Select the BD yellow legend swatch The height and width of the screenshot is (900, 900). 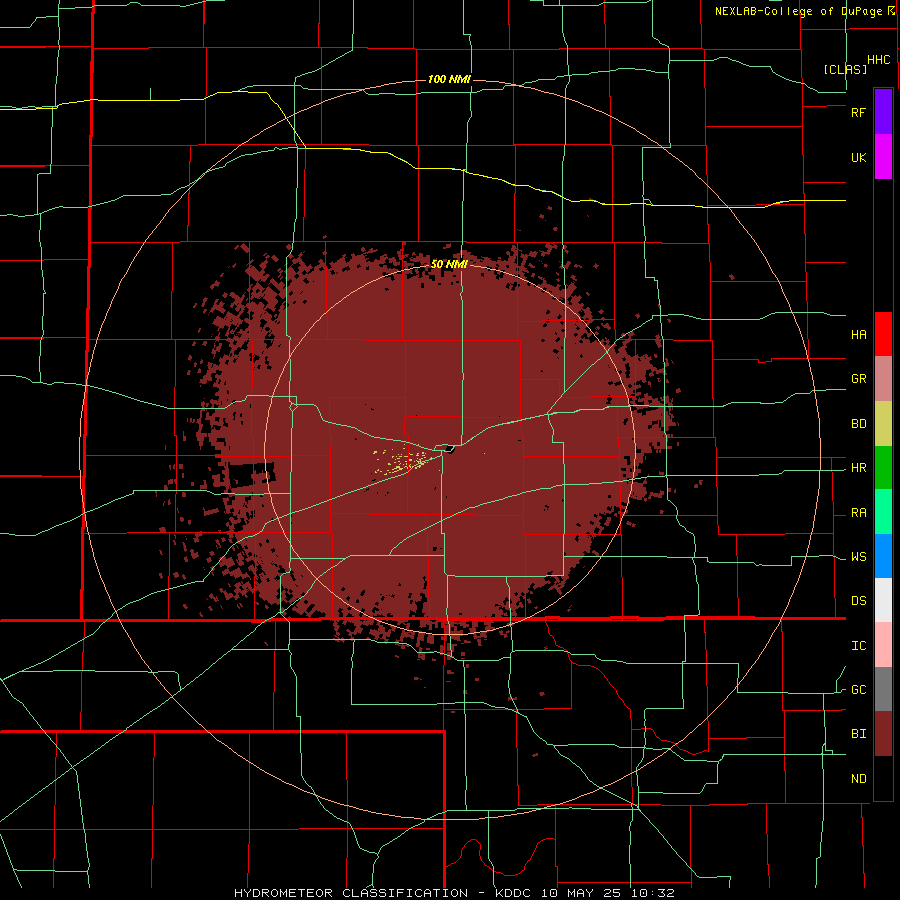click(883, 424)
